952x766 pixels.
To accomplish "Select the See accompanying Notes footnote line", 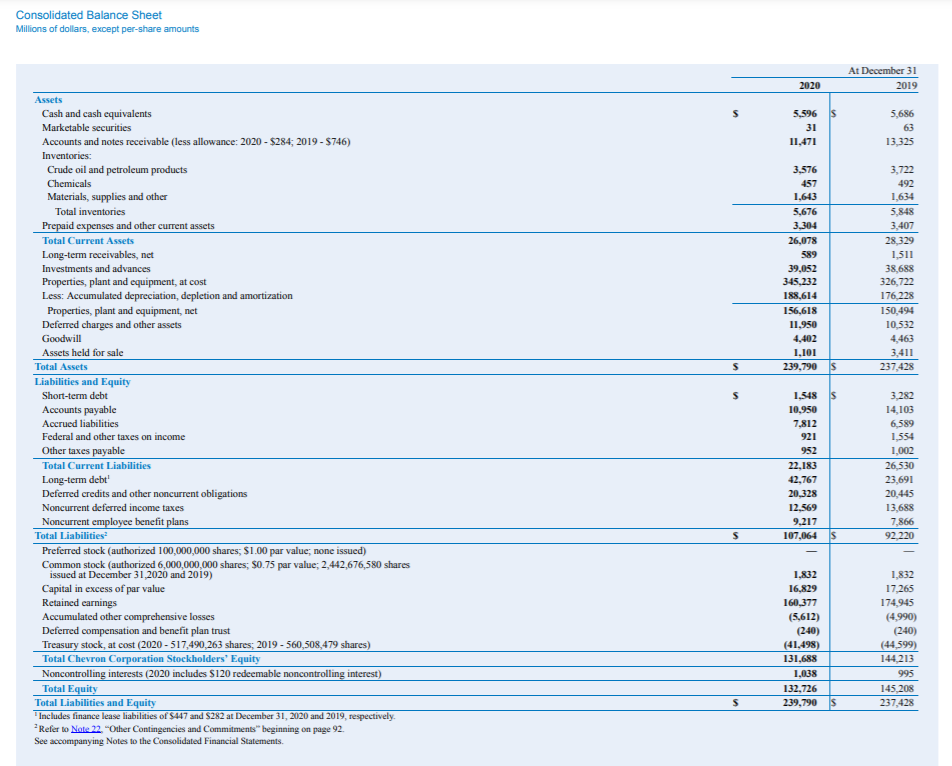I will pos(159,741).
